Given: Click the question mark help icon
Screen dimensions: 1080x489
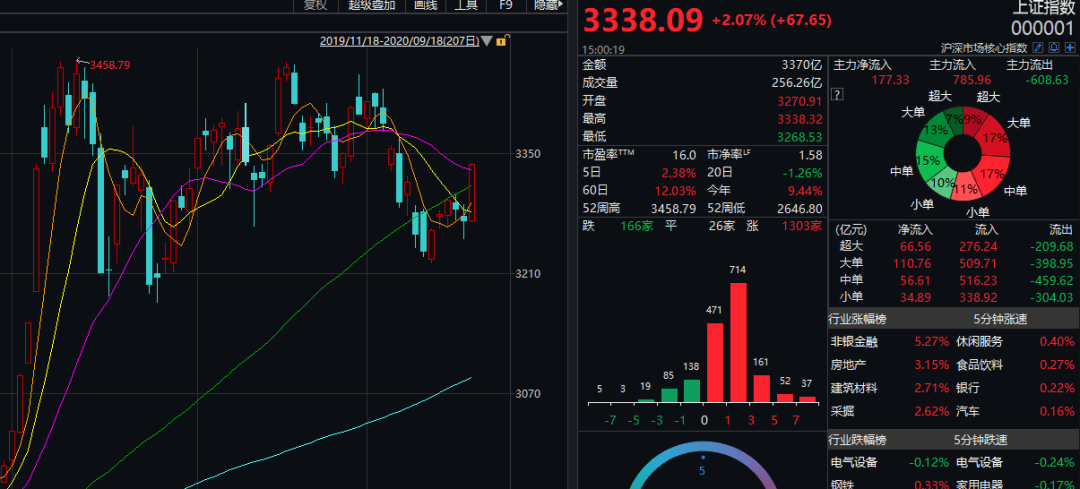Looking at the screenshot, I should (x=837, y=95).
